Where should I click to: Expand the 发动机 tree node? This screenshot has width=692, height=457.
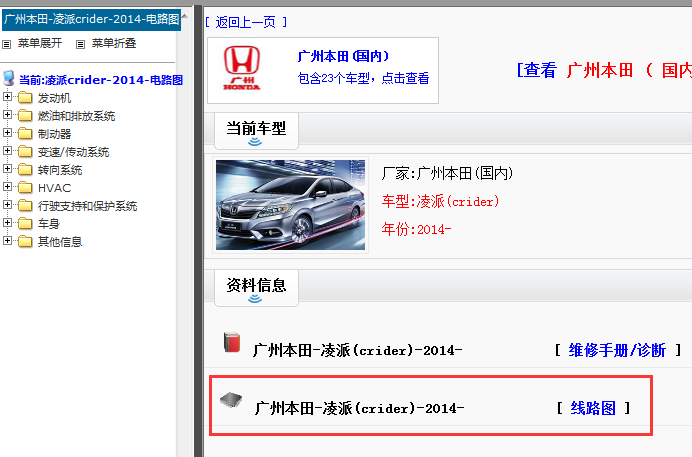(7, 96)
